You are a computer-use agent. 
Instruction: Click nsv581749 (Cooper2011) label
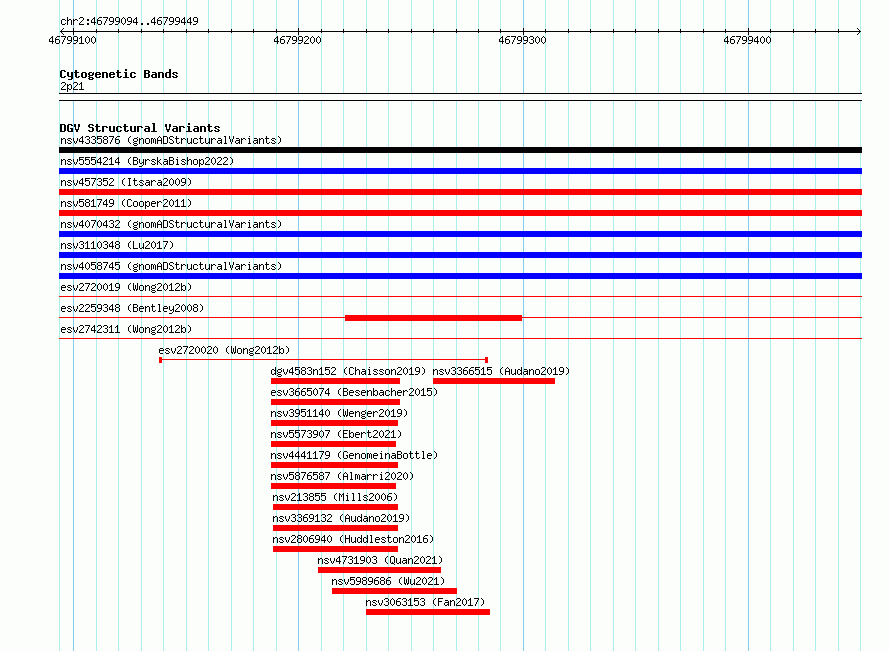click(x=126, y=203)
